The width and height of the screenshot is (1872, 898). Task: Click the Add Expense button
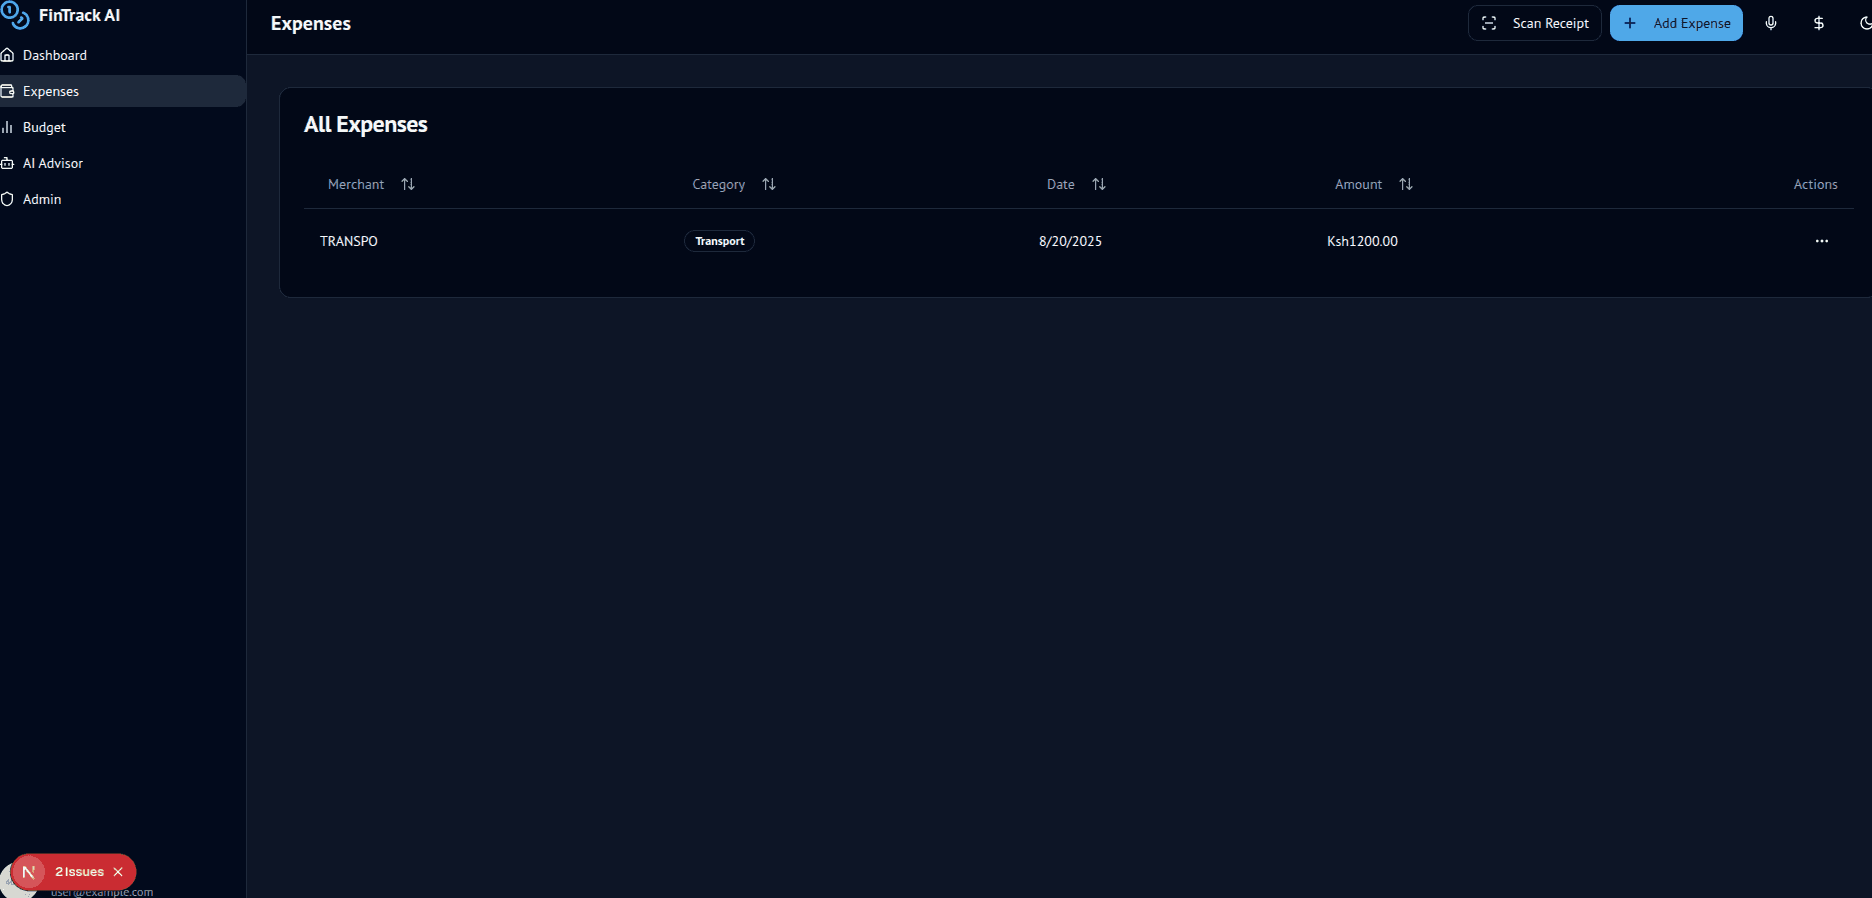coord(1676,23)
